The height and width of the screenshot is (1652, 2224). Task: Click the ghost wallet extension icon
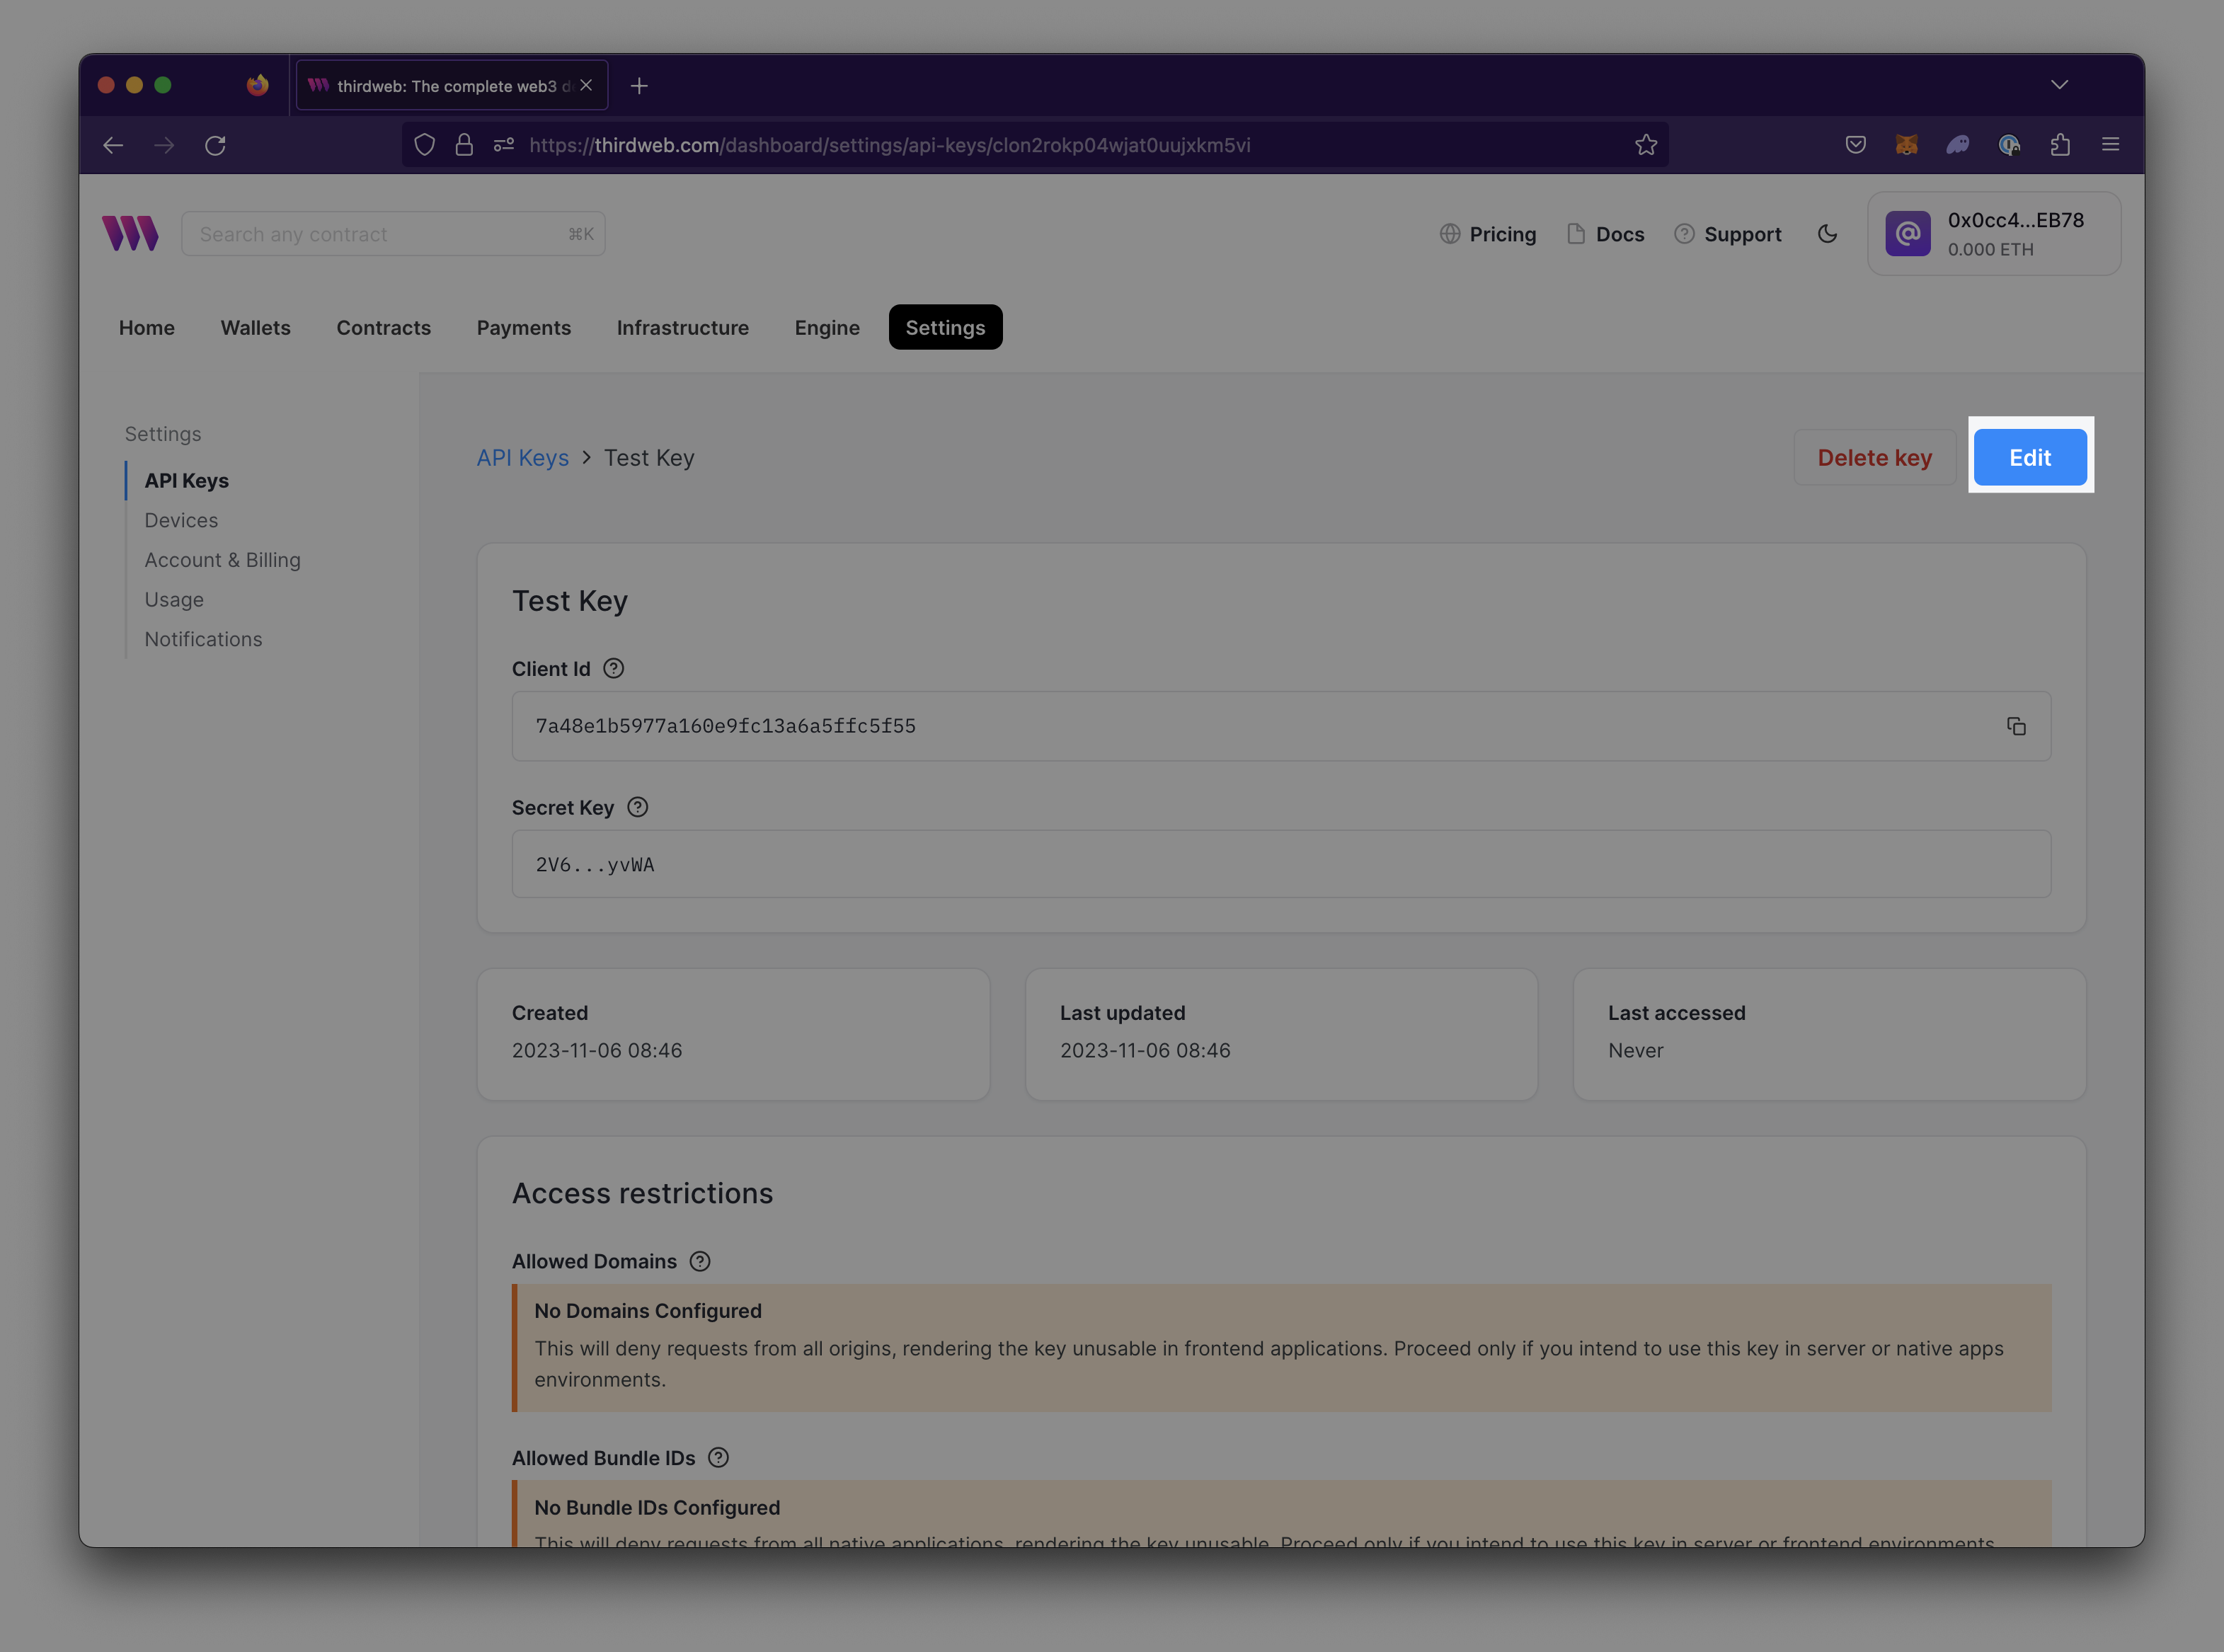click(x=1958, y=145)
